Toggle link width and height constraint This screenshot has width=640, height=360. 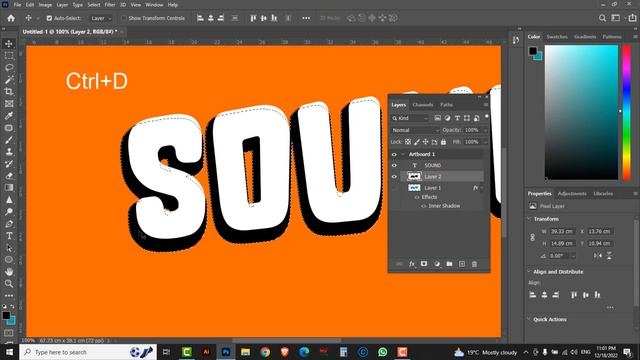click(x=533, y=237)
